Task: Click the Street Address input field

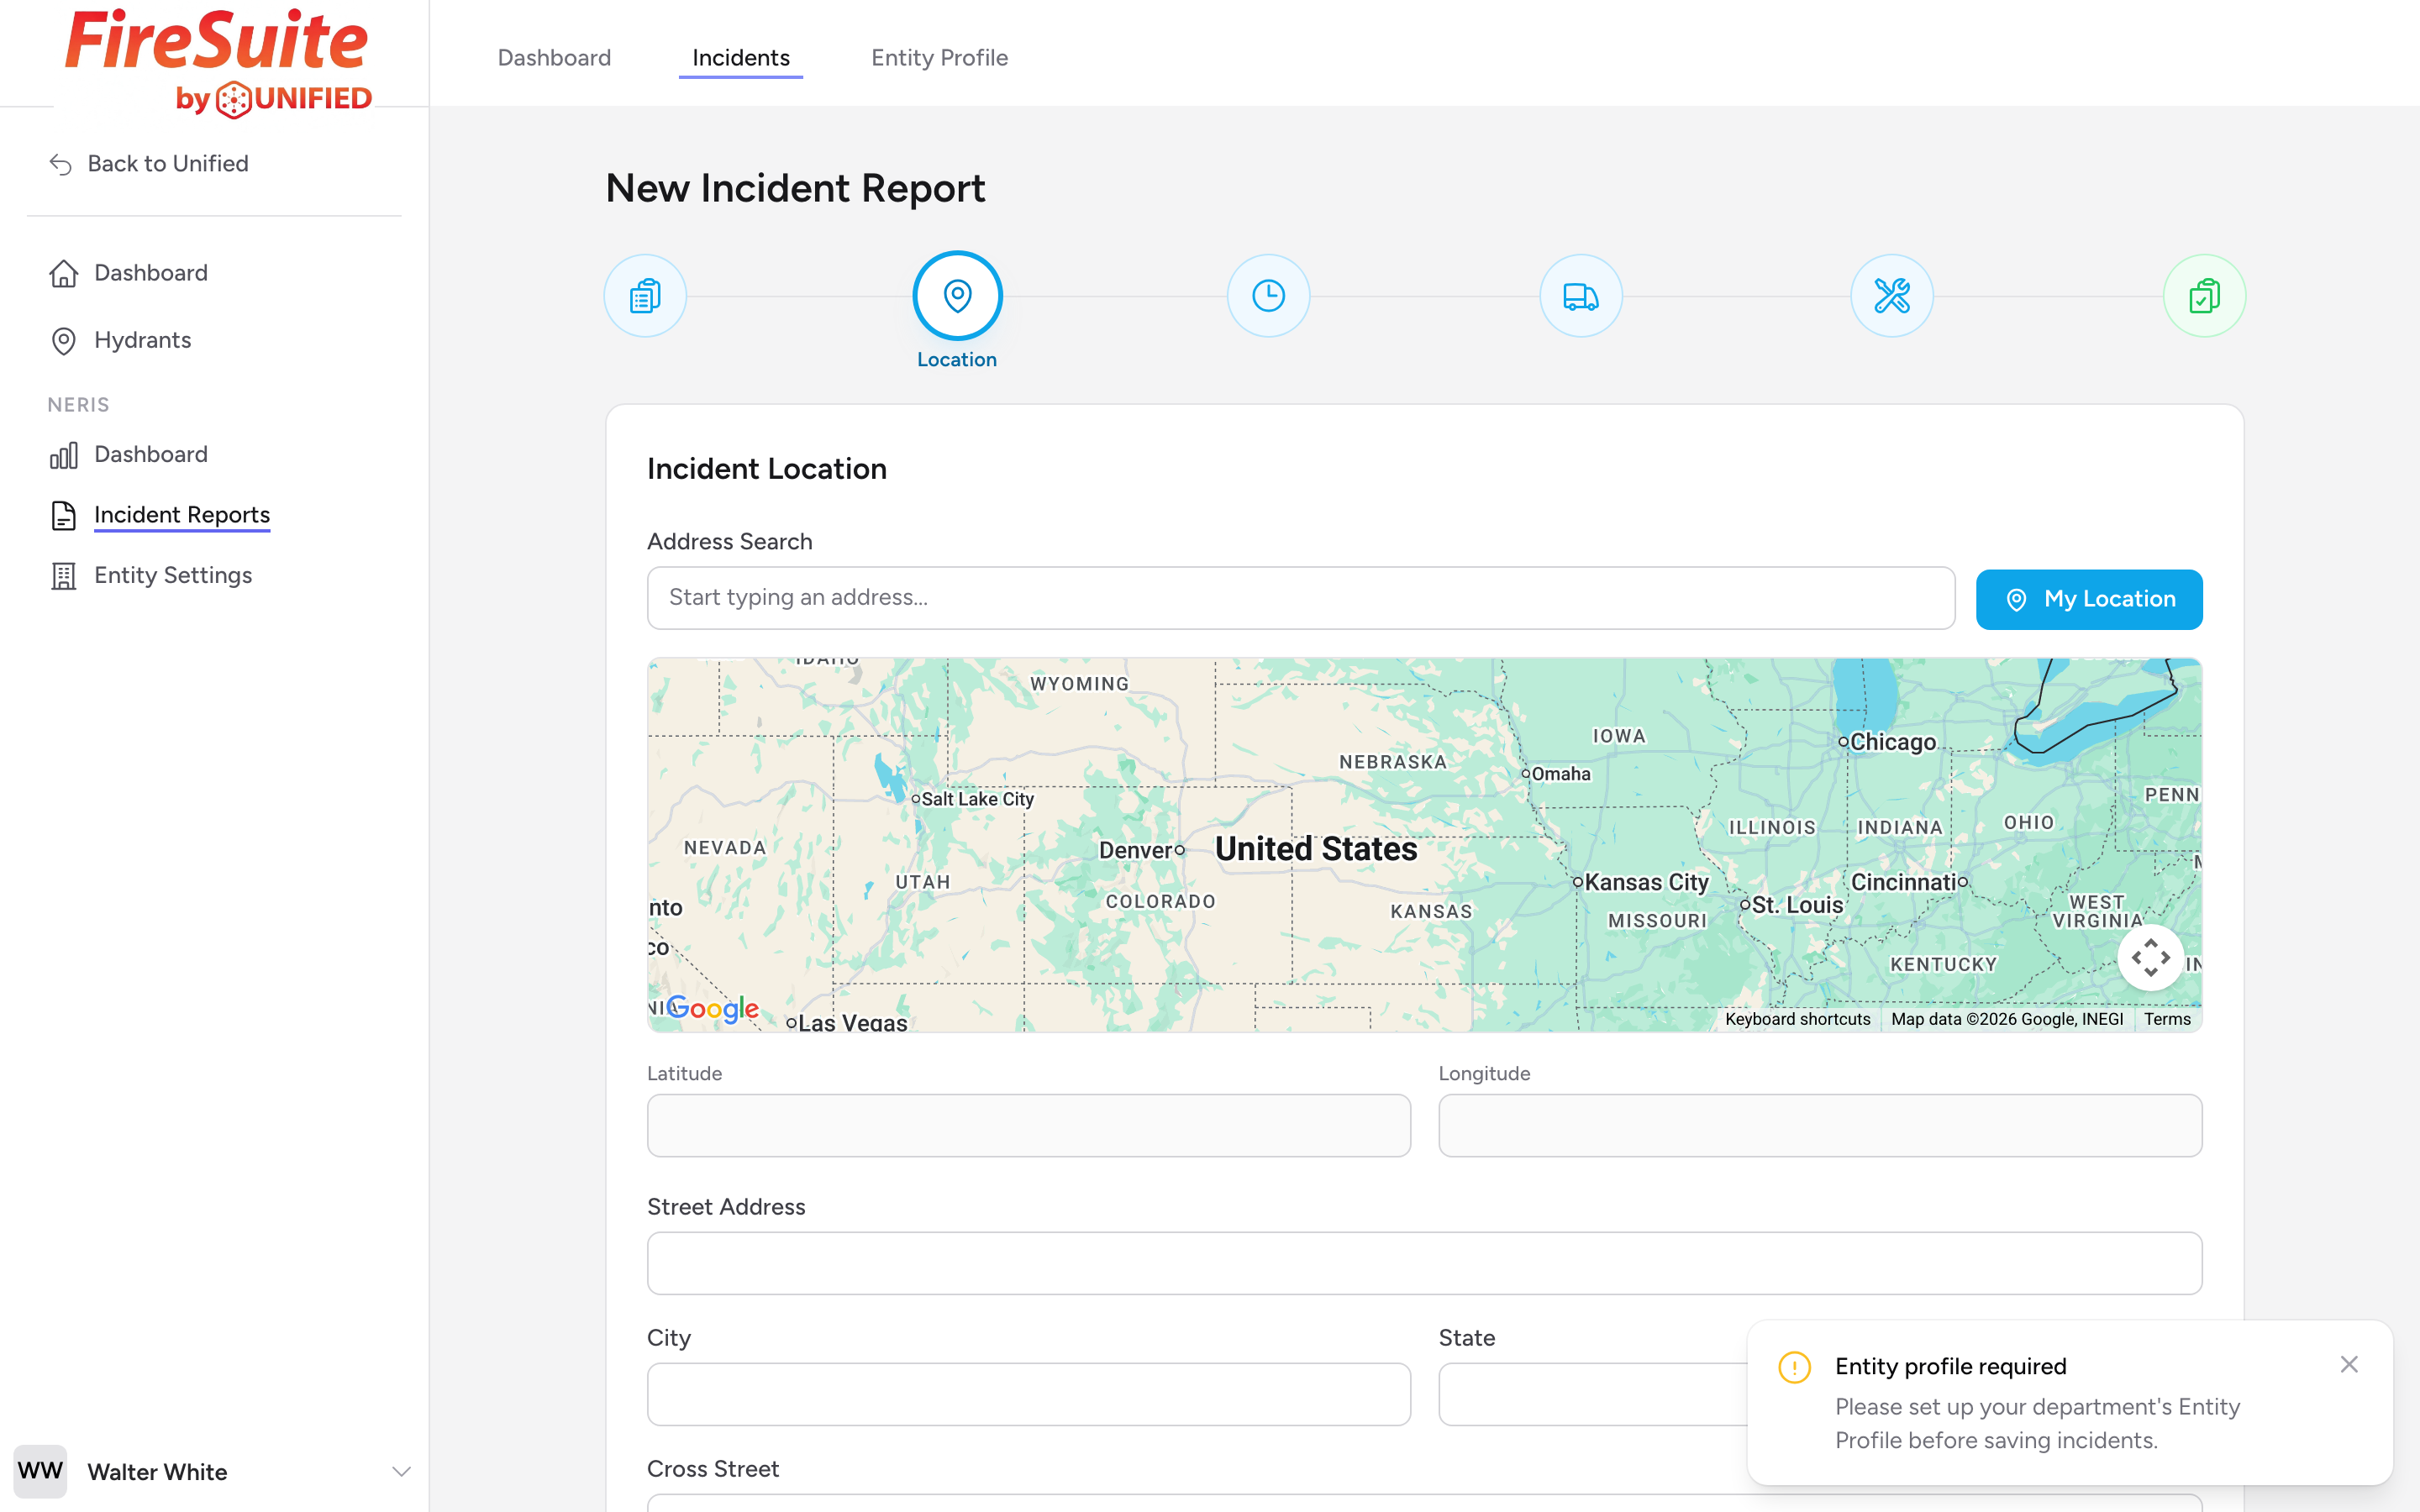Action: (x=1424, y=1263)
